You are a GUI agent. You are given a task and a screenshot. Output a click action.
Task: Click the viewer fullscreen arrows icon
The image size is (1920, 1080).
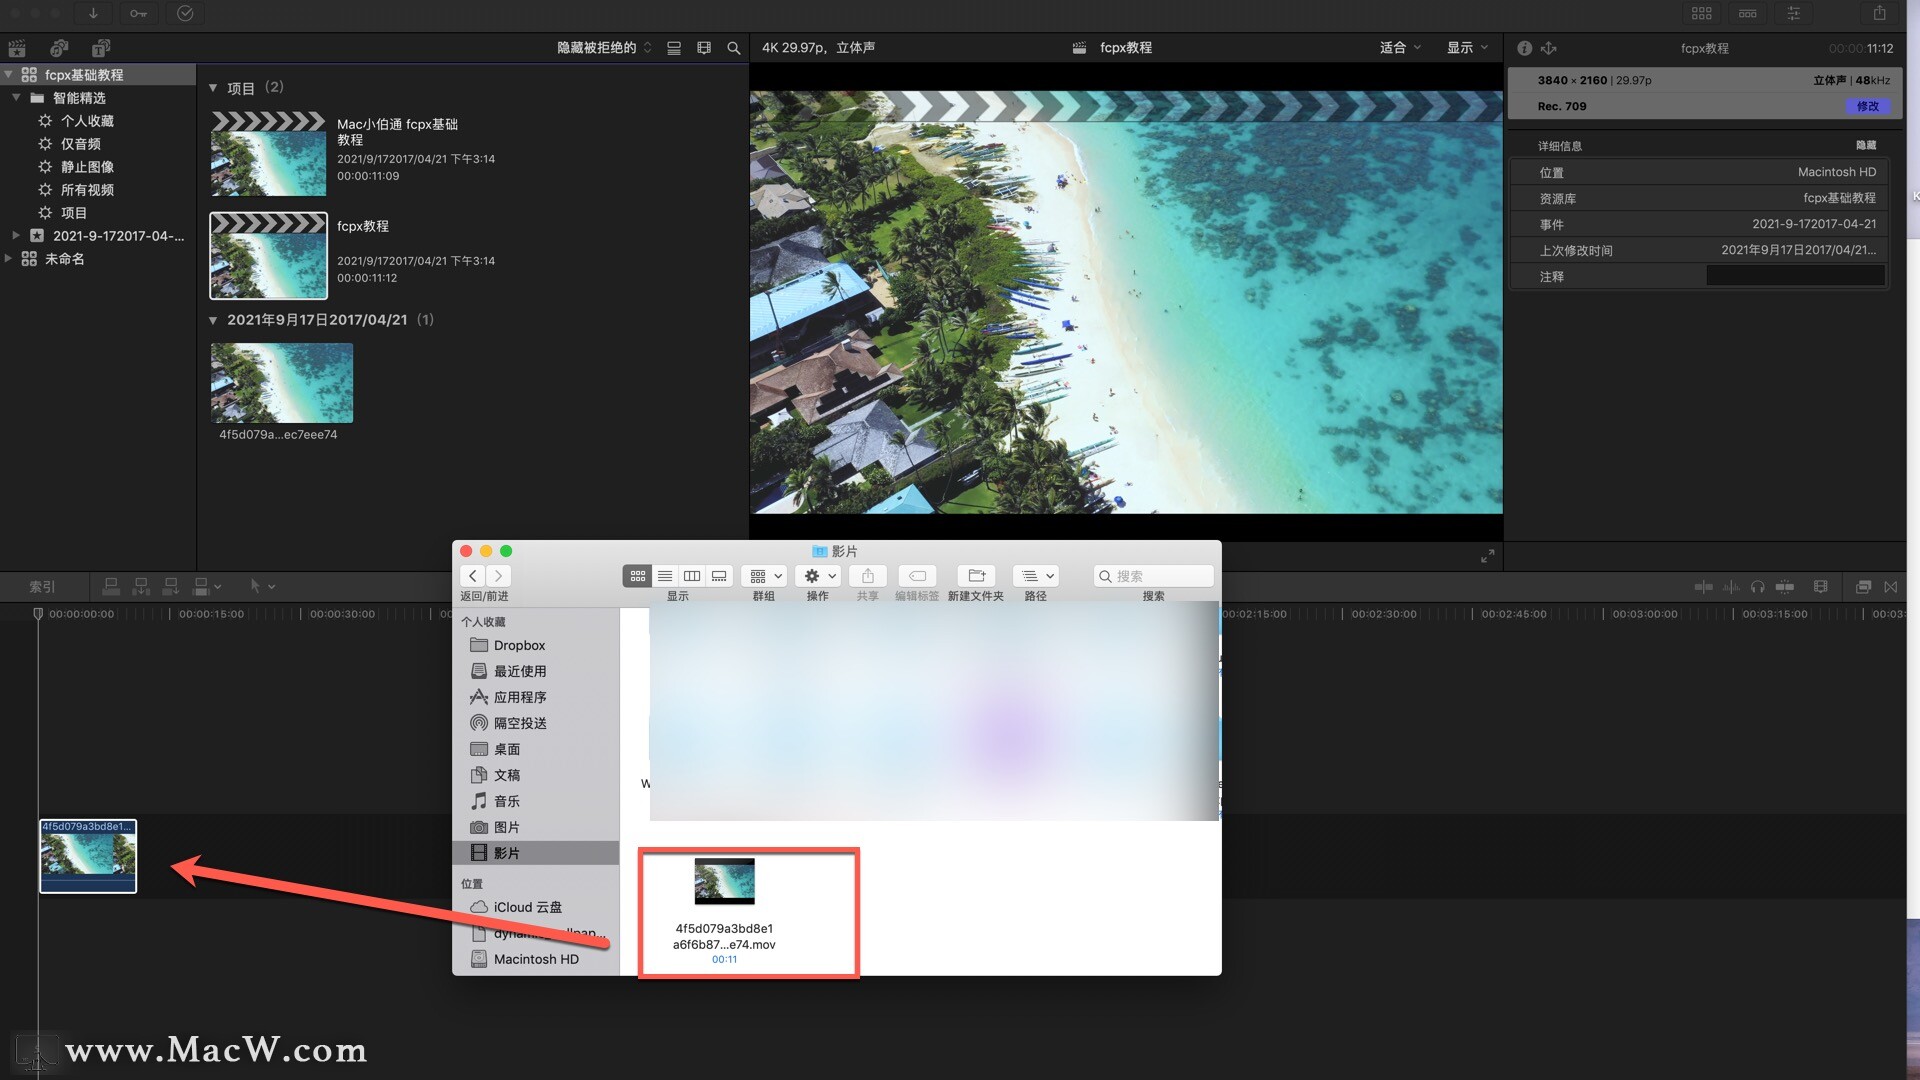[1487, 556]
